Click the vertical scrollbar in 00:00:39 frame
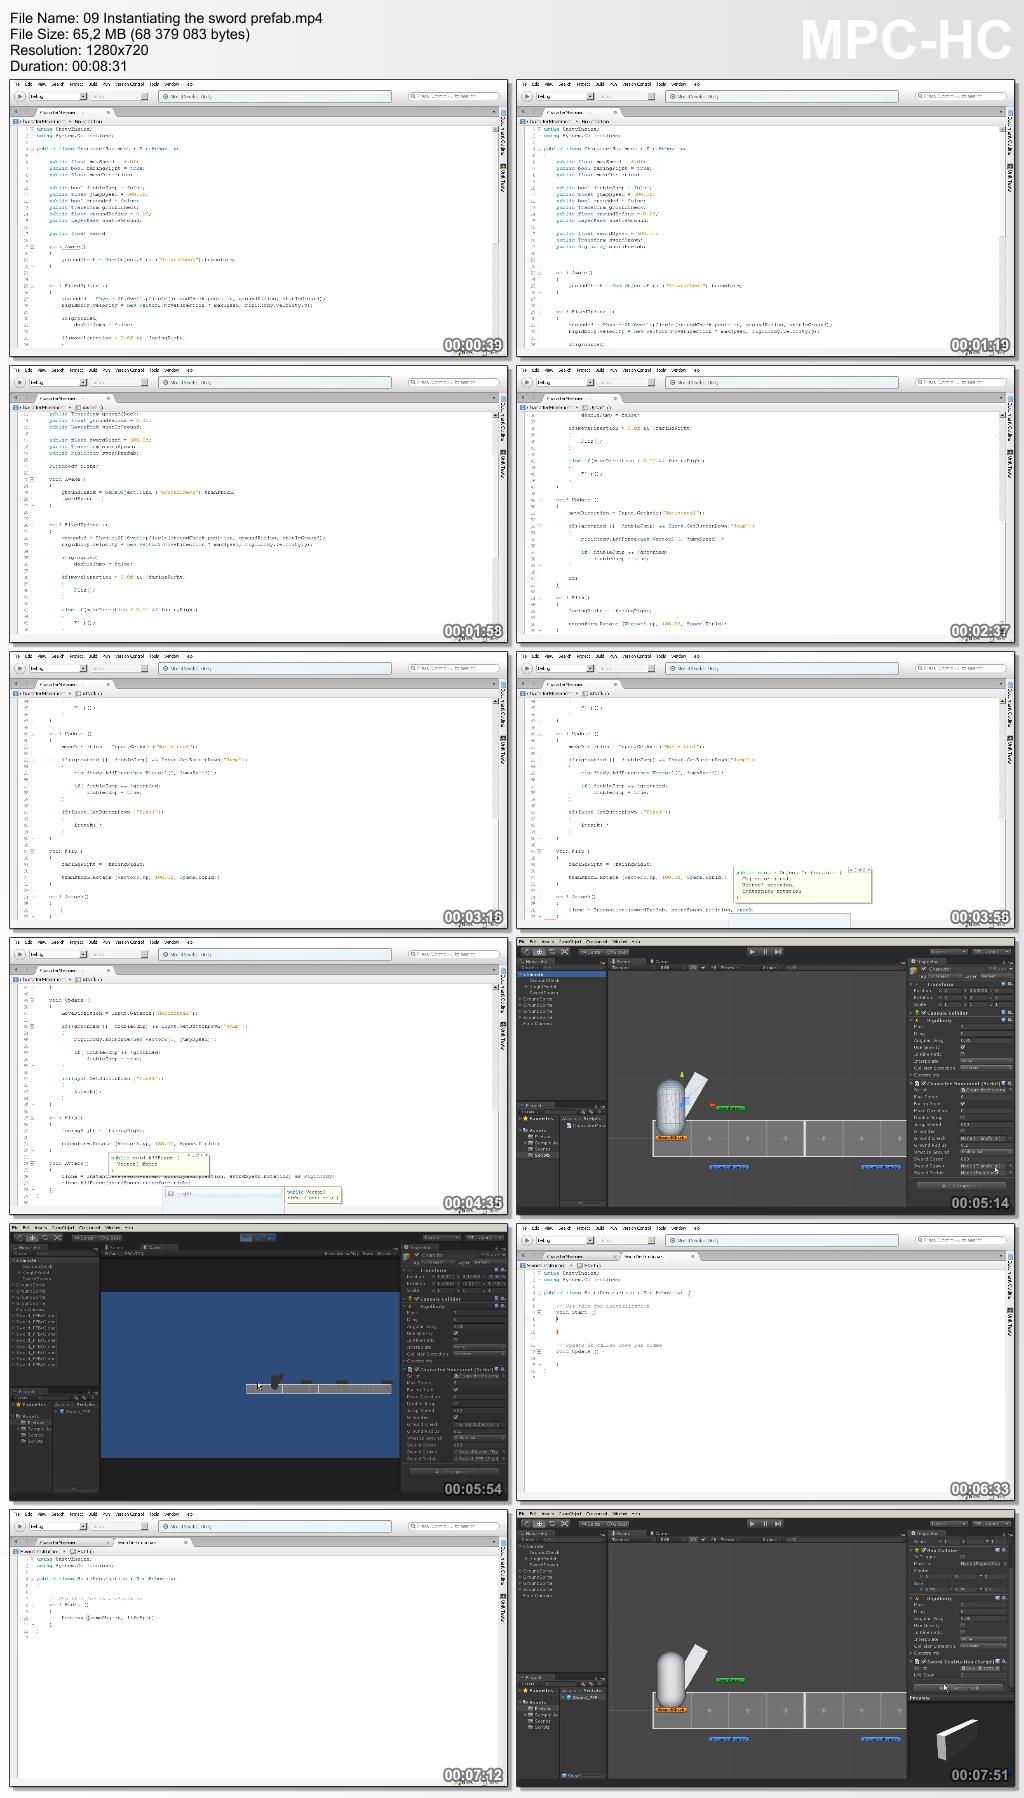Screen dimensions: 1024x1798 click(x=495, y=235)
